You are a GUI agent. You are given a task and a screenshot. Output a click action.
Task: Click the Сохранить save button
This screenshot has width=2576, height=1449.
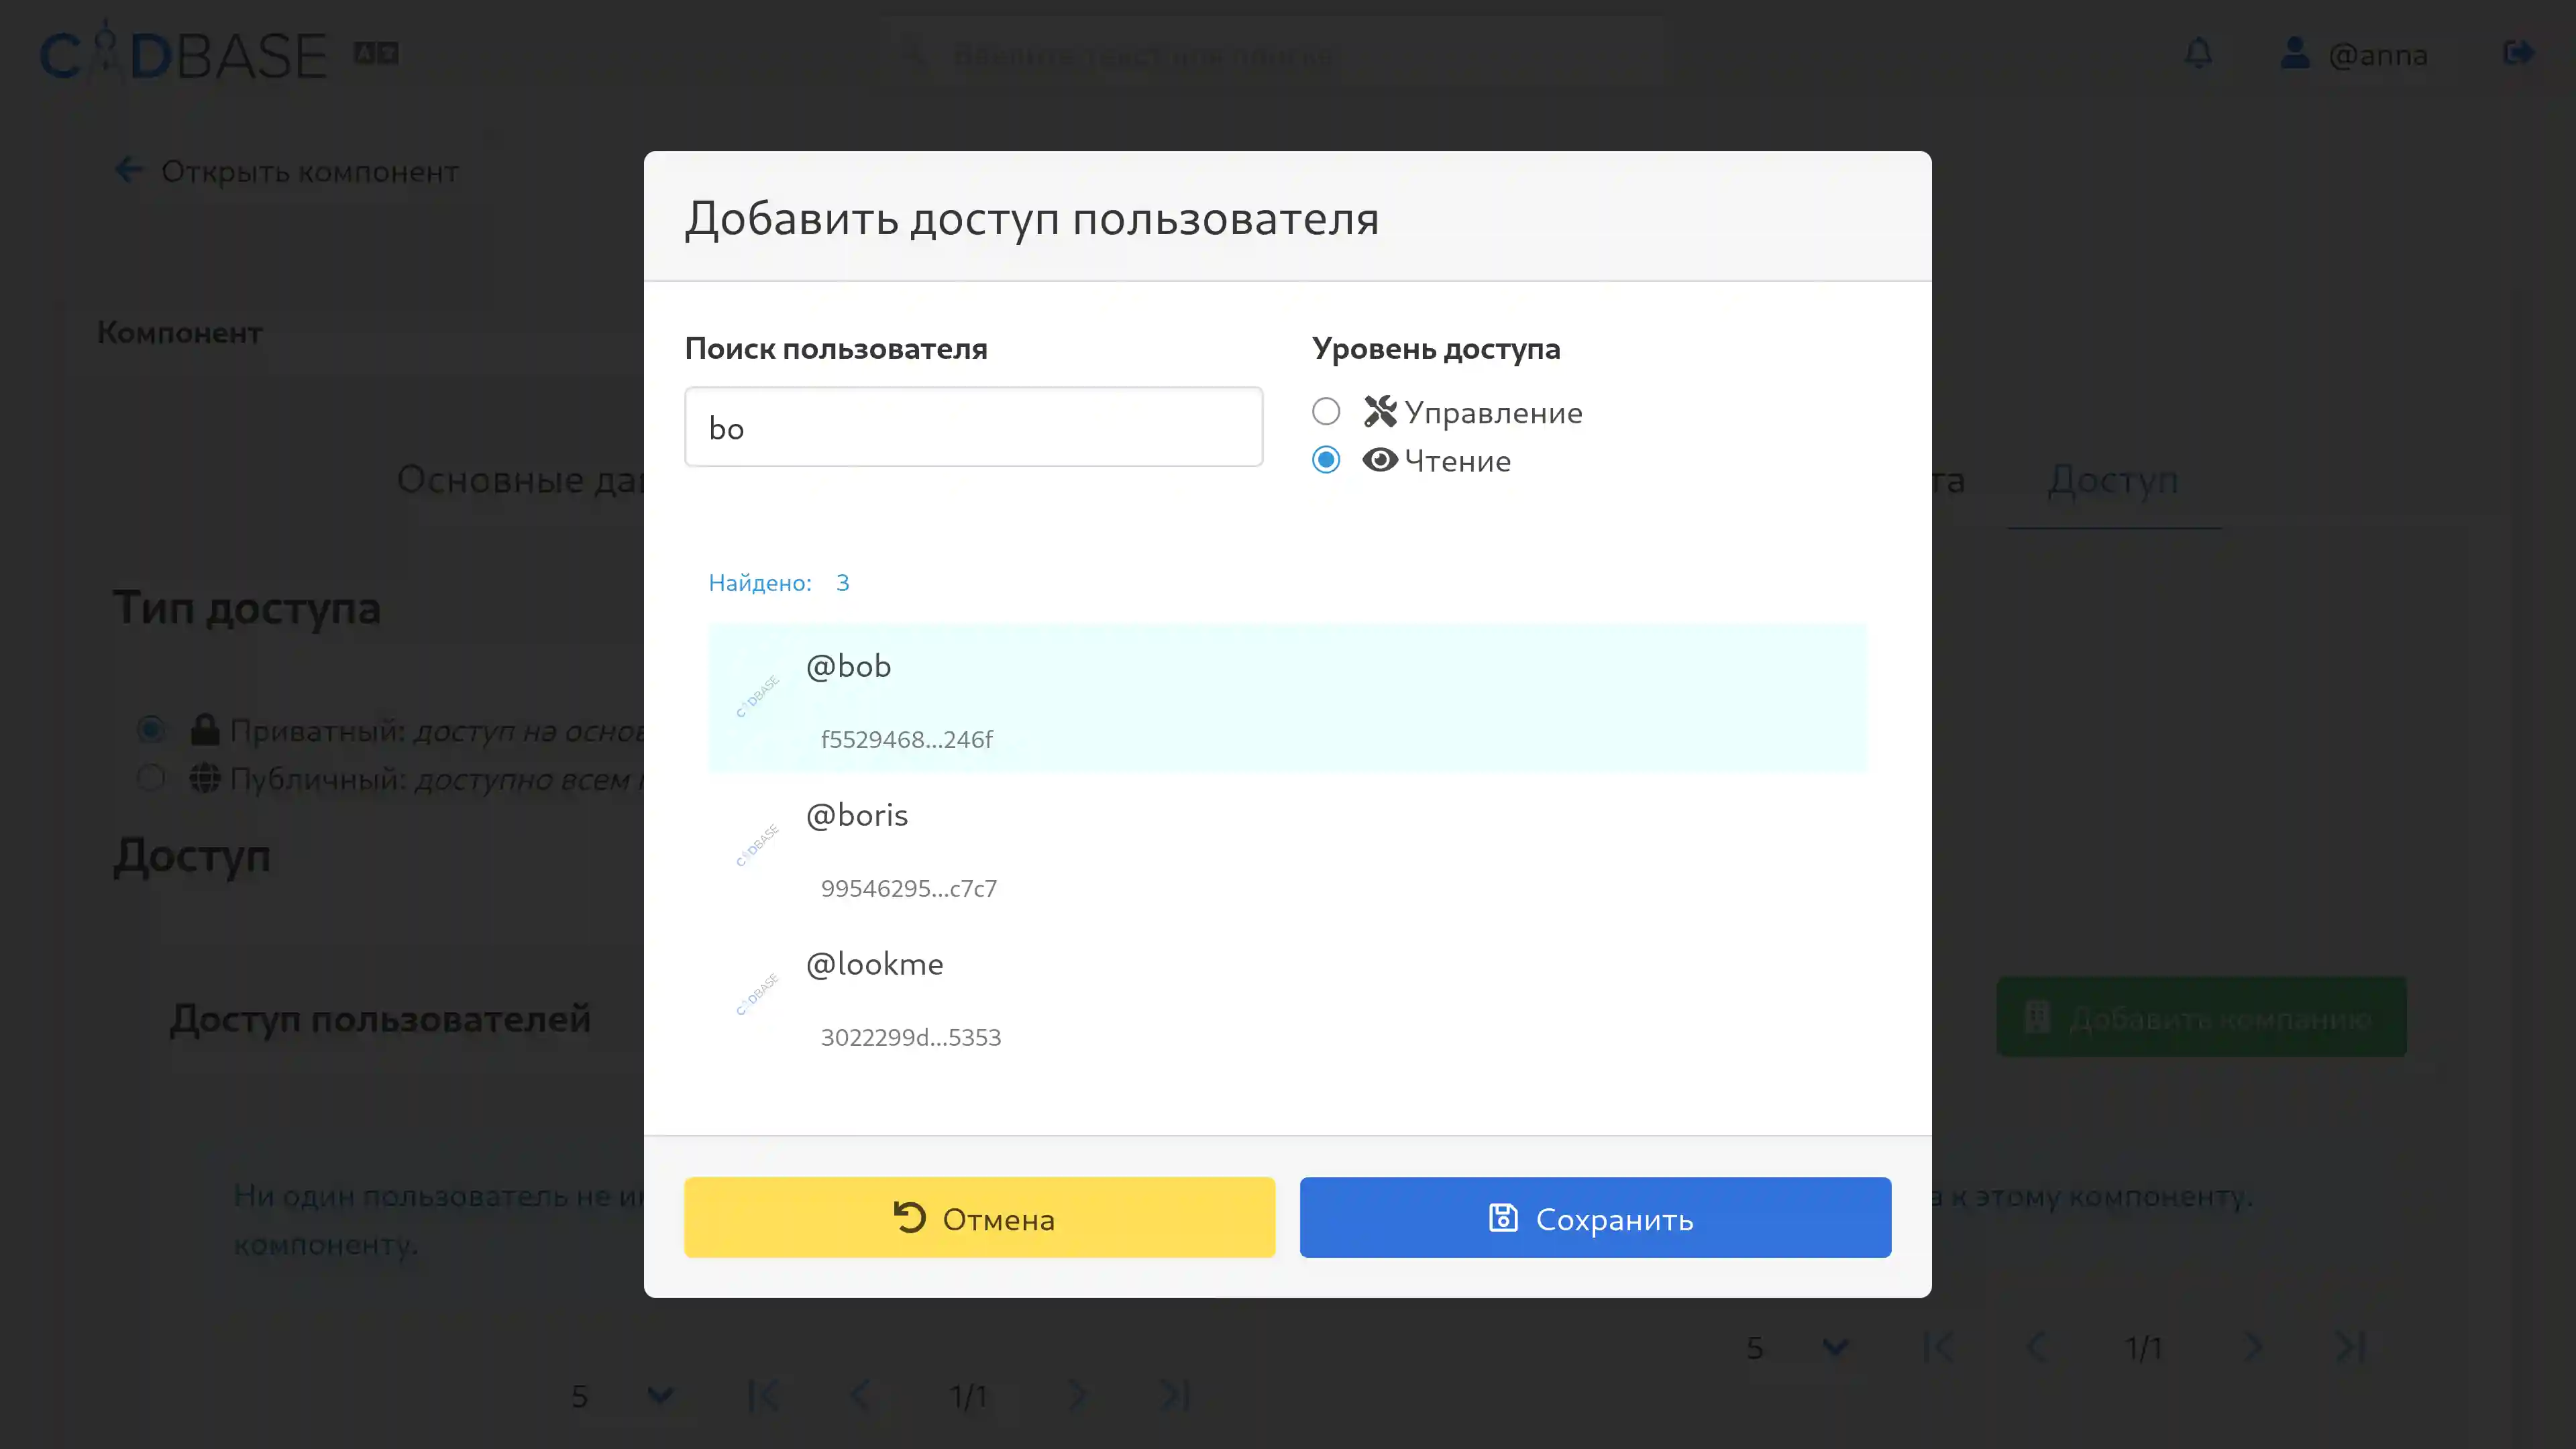coord(1595,1217)
